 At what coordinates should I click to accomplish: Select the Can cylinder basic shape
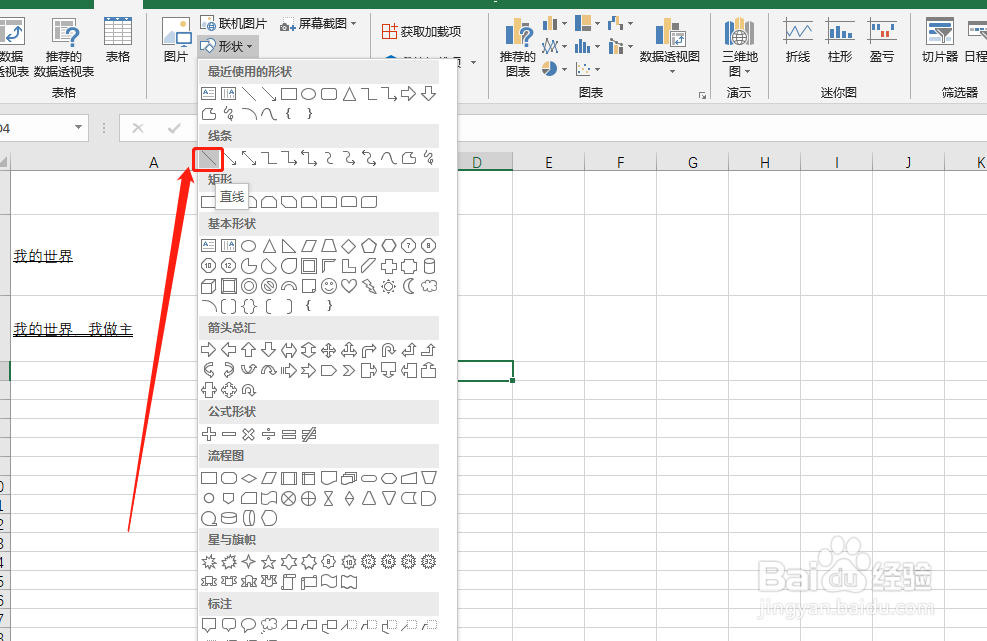[429, 266]
